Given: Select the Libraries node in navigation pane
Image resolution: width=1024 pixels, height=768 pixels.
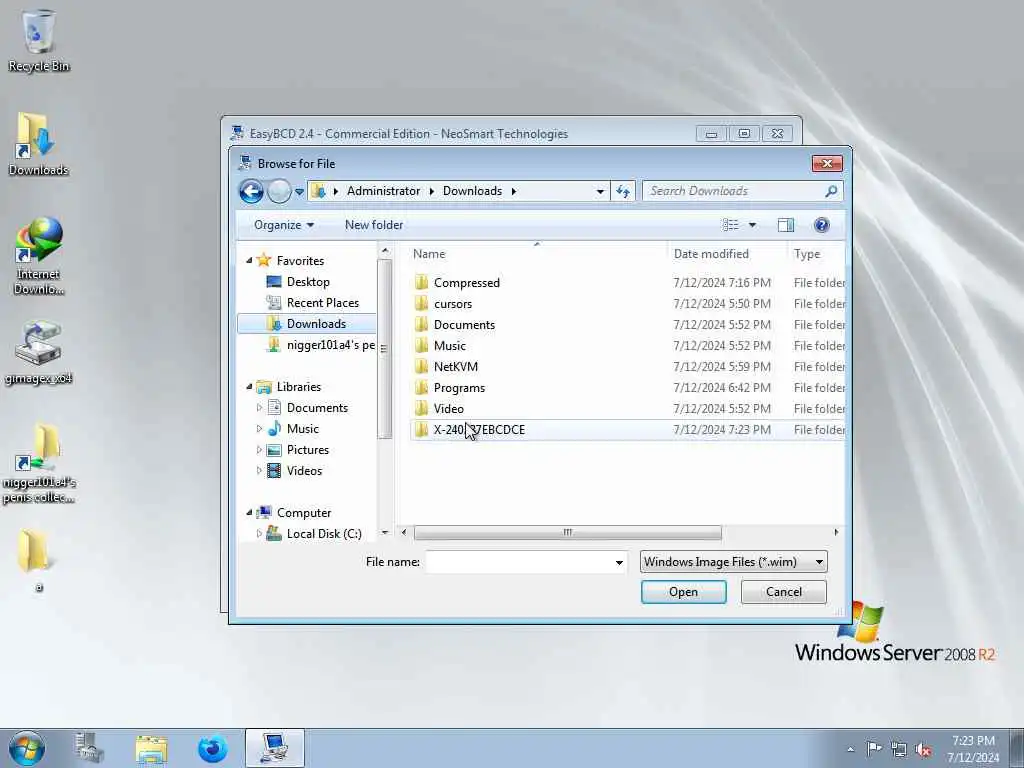Looking at the screenshot, I should click(298, 387).
